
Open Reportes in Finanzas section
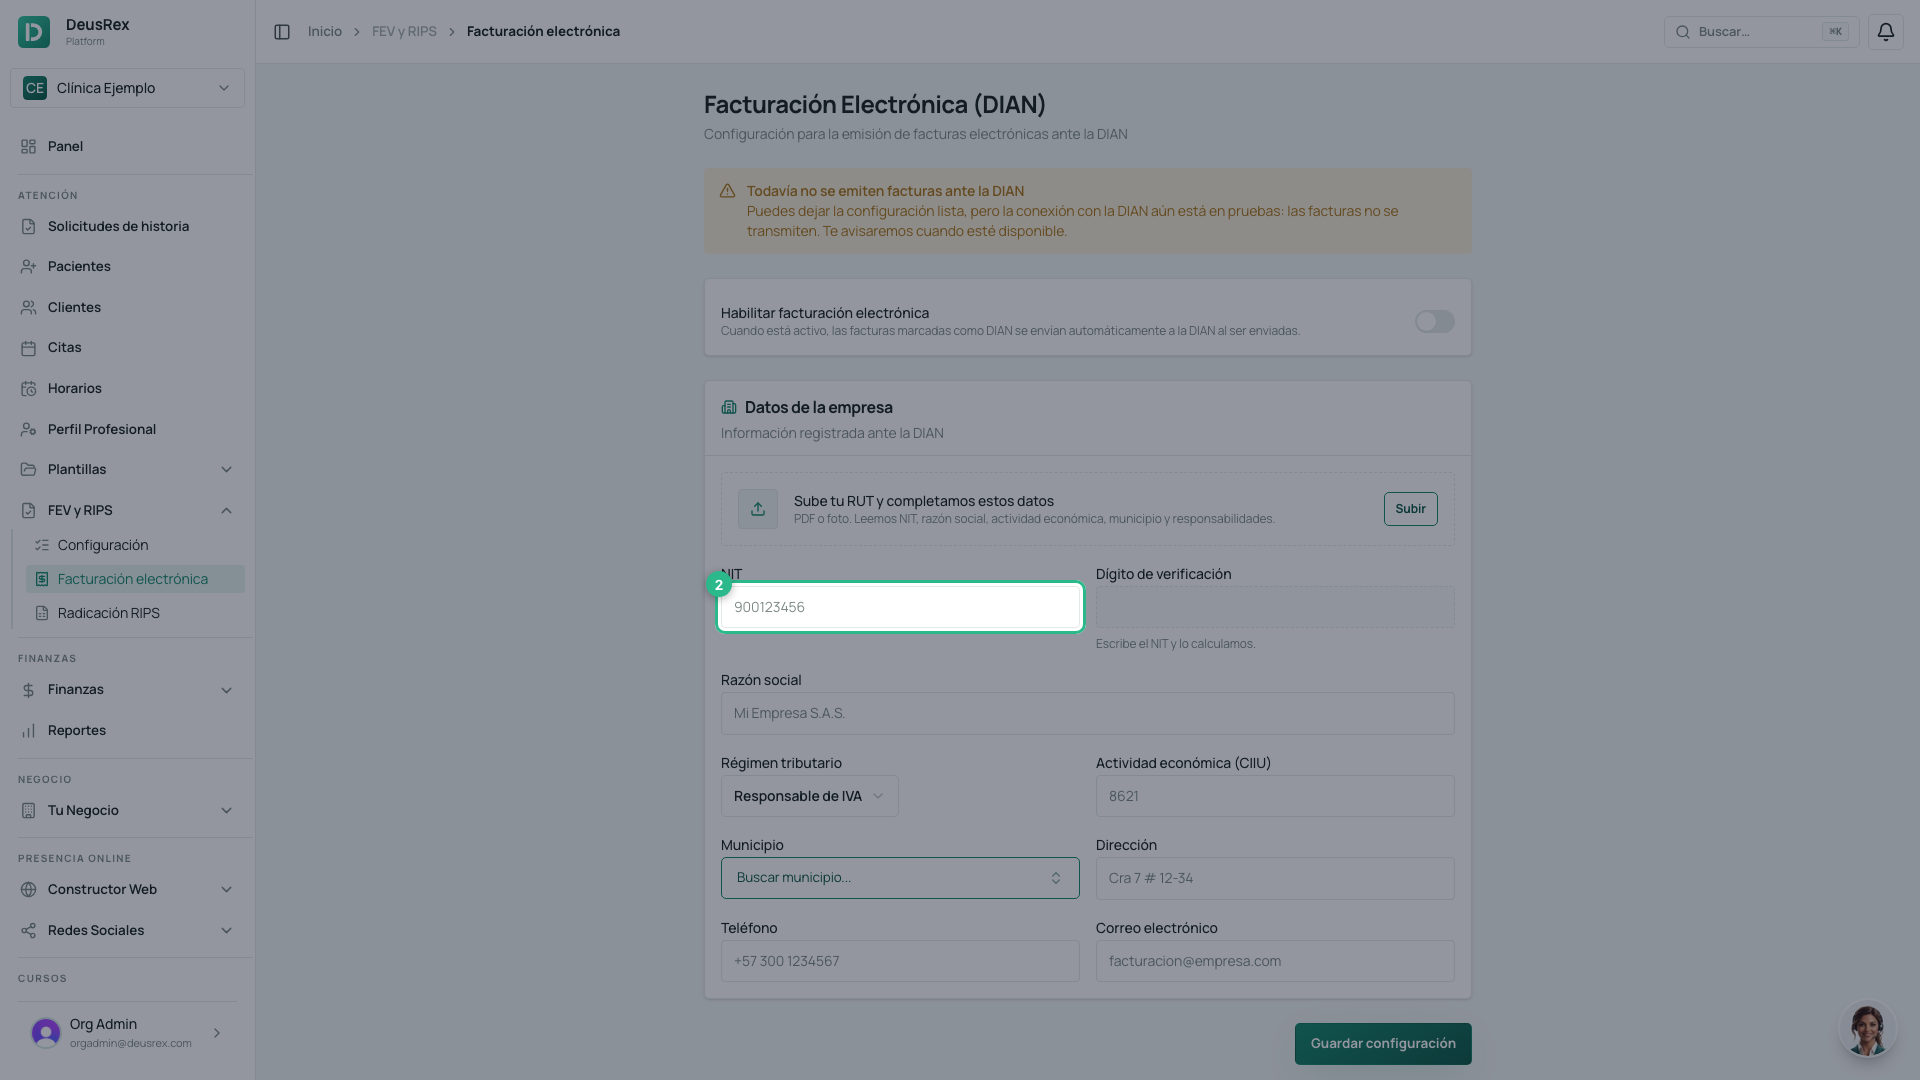127,731
